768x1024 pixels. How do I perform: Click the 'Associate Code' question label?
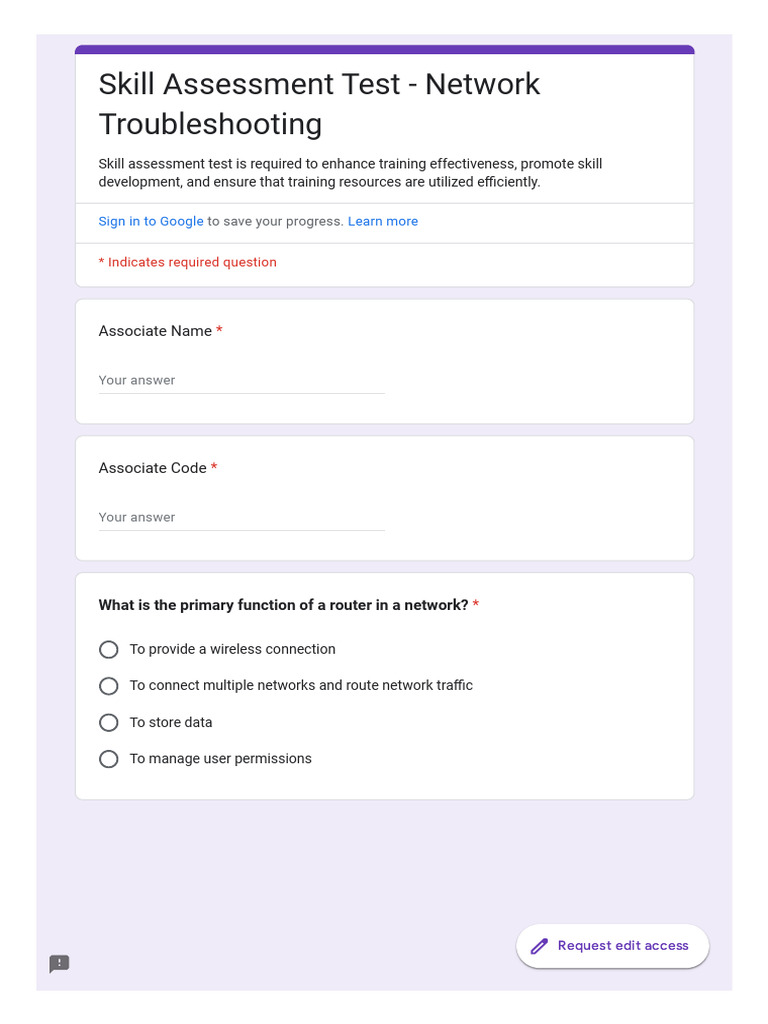point(152,468)
